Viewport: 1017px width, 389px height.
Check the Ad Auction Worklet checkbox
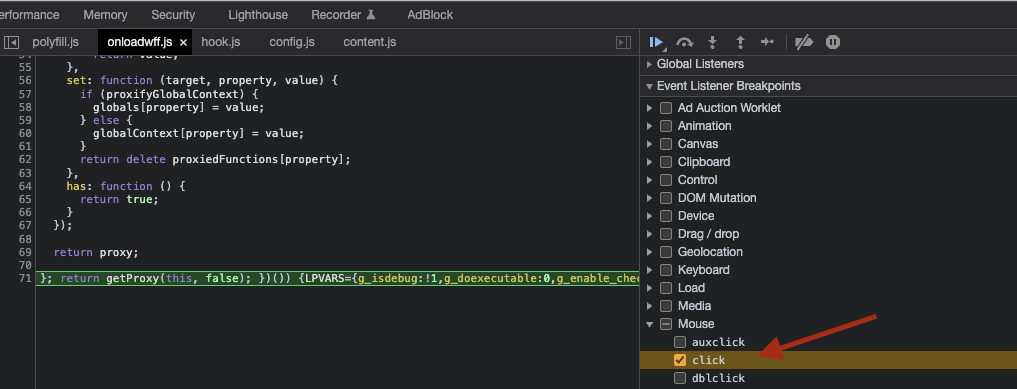pyautogui.click(x=666, y=108)
